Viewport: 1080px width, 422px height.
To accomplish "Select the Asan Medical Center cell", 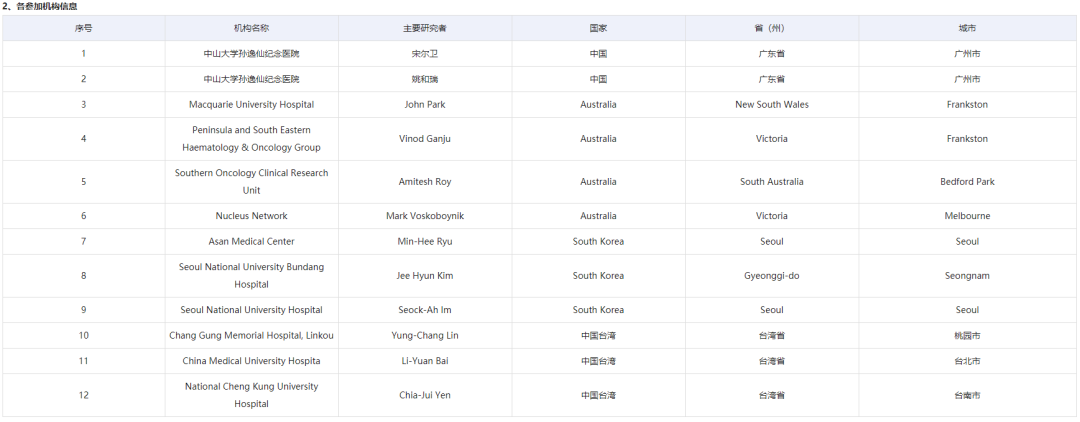I will 251,242.
